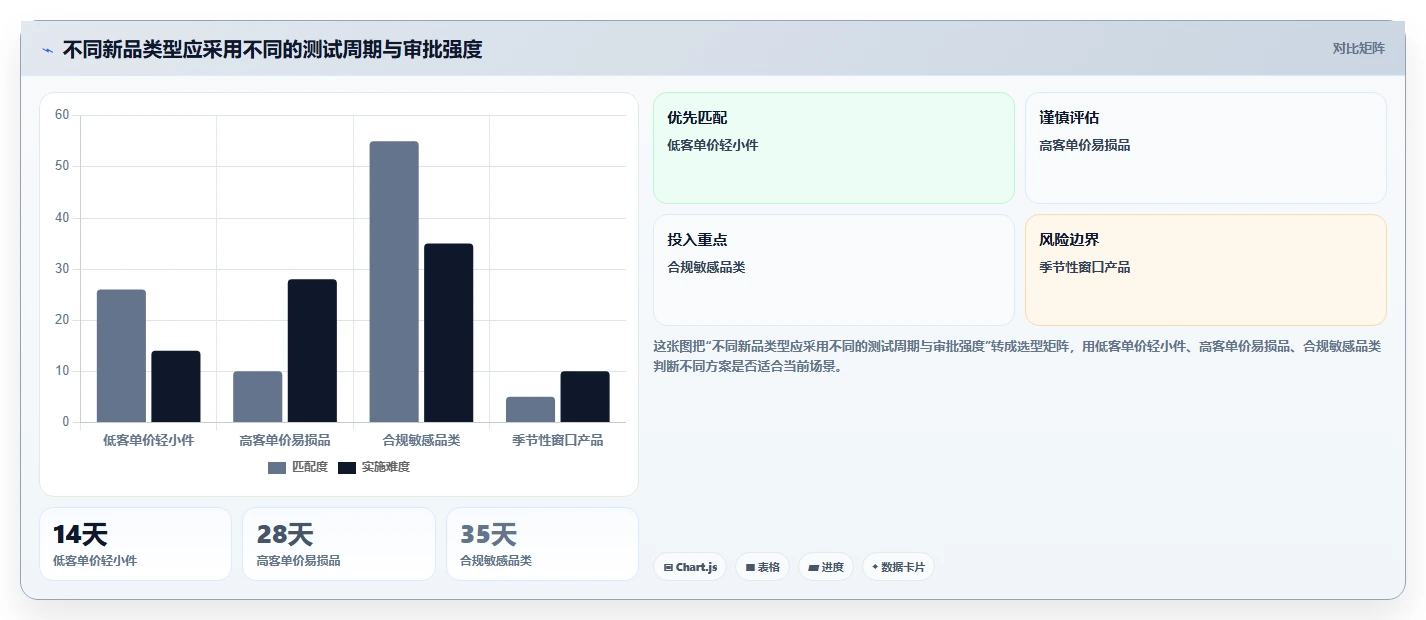Click 低客单价轻小件 text in 优先匹配 card

(x=713, y=145)
